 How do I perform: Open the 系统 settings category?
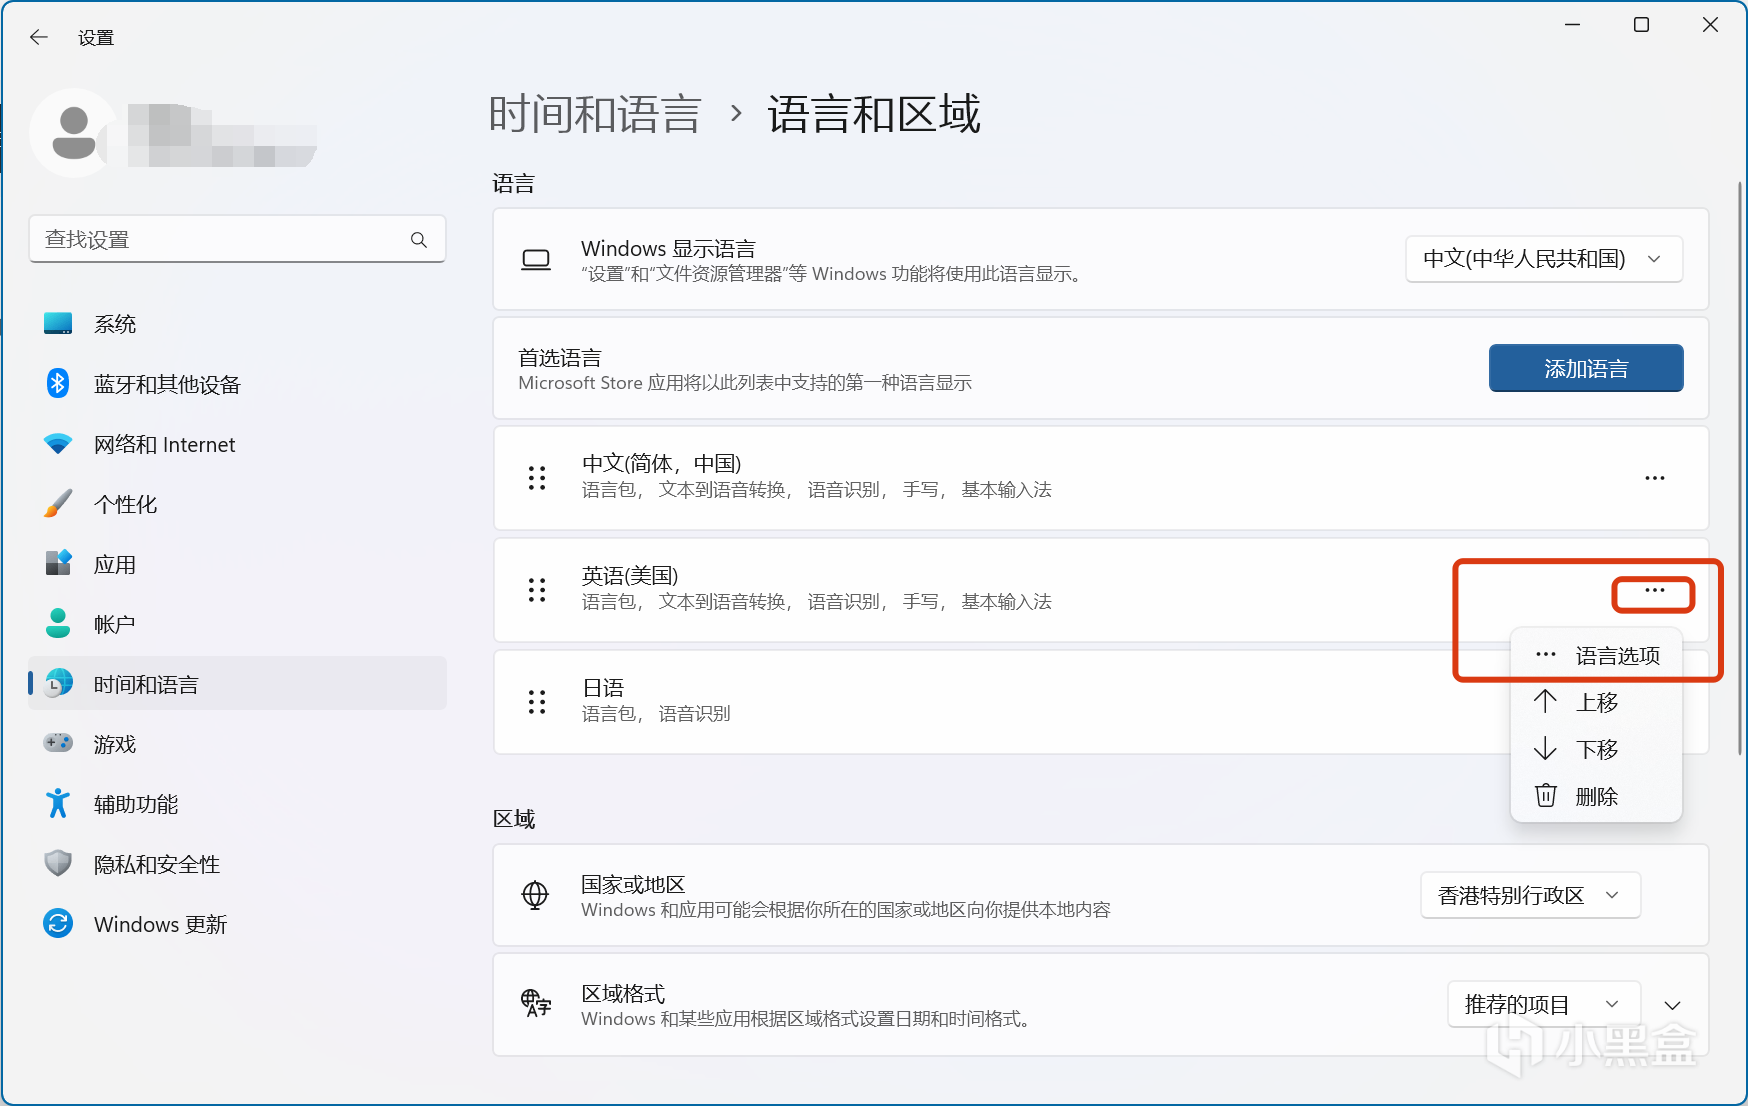point(237,324)
